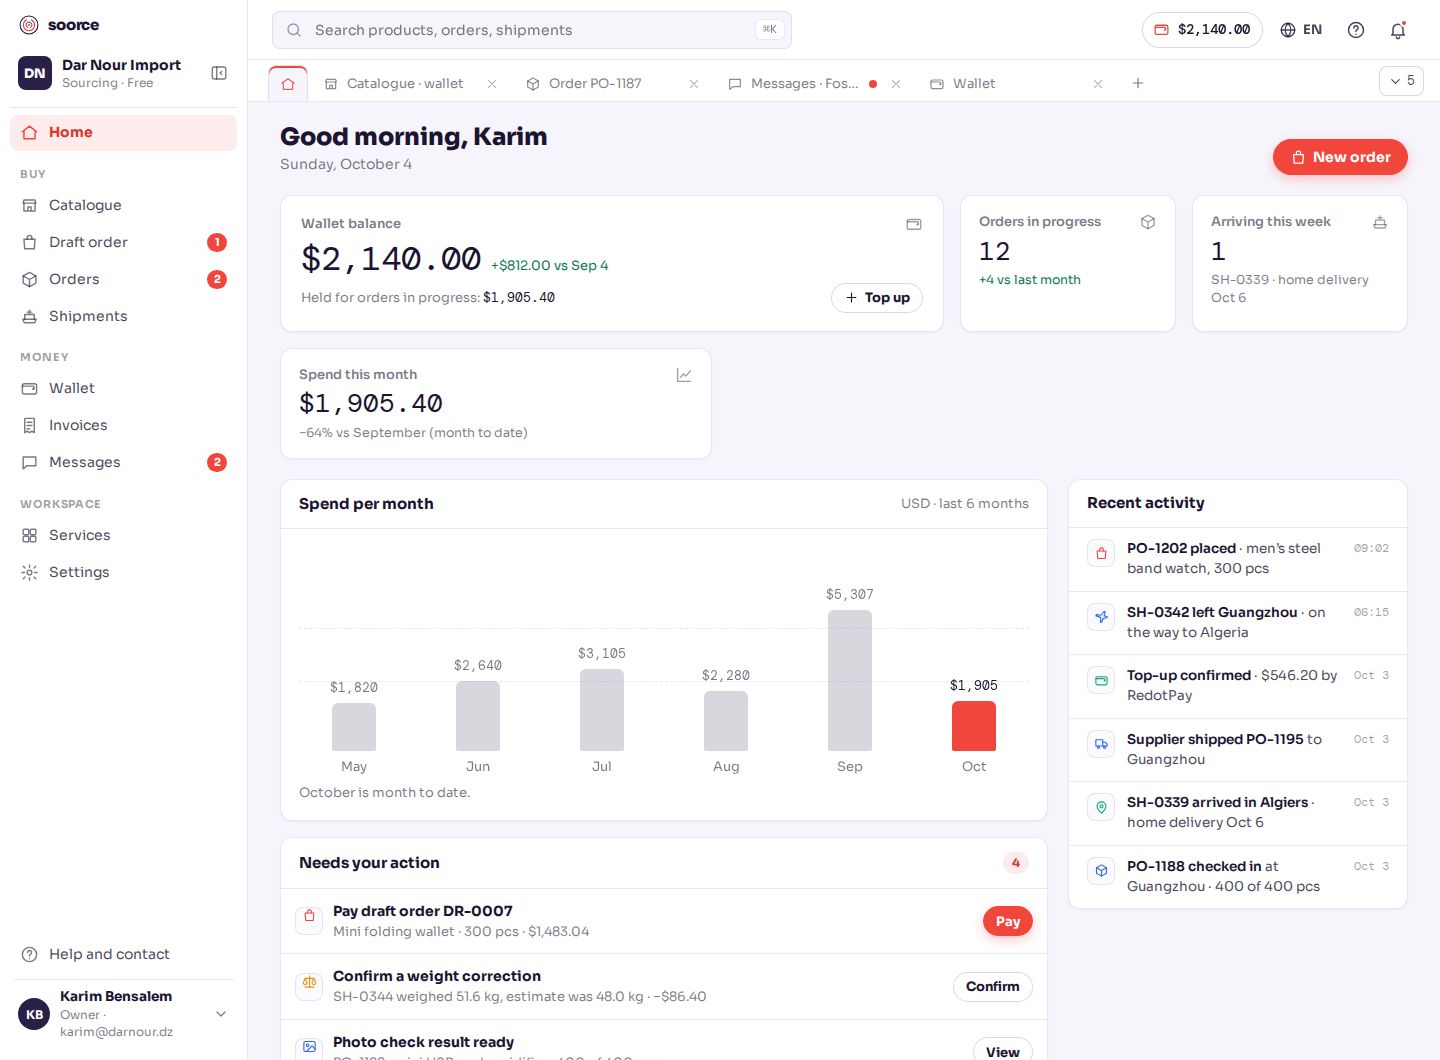Open Shipments in the sidebar
The width and height of the screenshot is (1440, 1060).
[123, 316]
